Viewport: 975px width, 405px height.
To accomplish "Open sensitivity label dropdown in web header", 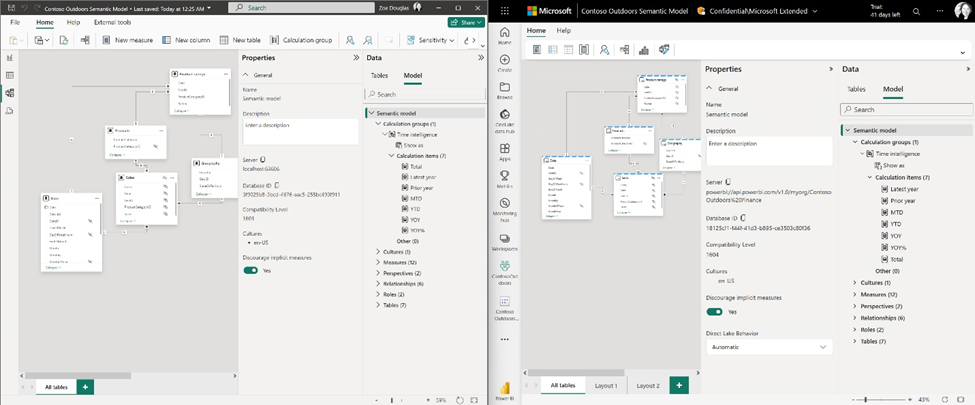I will 815,11.
